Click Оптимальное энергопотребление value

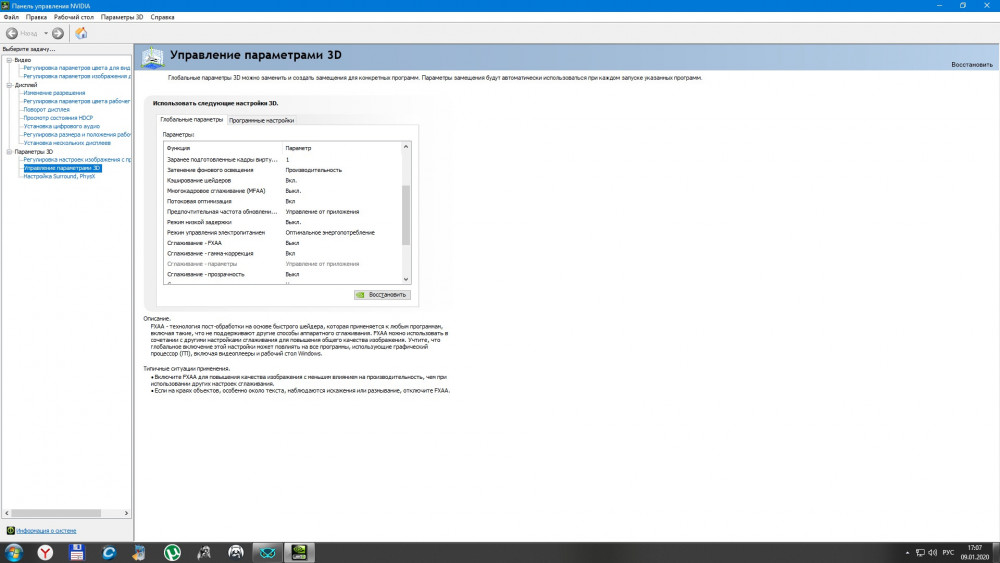(x=330, y=233)
